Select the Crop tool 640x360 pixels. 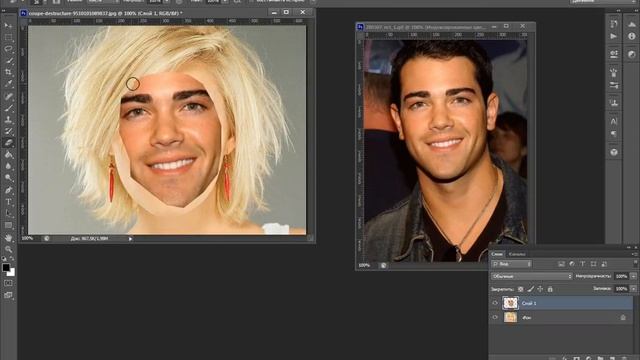[8, 72]
